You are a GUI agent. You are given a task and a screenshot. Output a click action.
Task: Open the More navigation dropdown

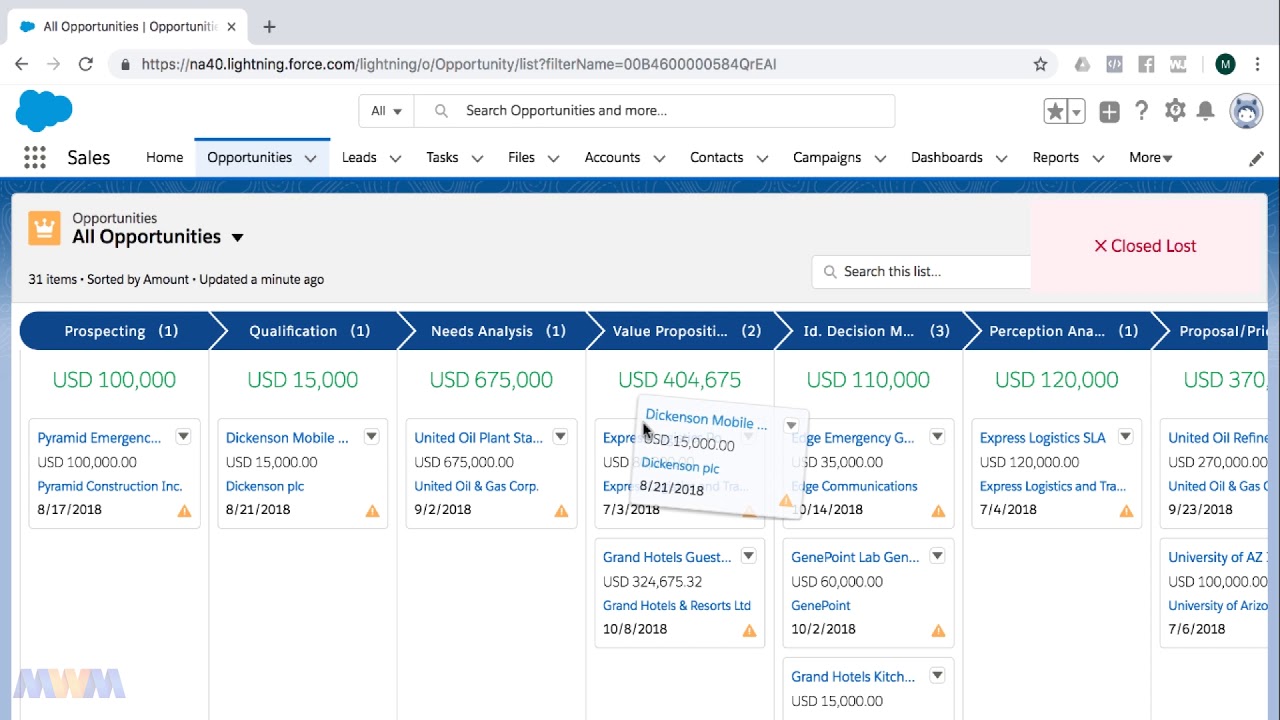point(1150,157)
